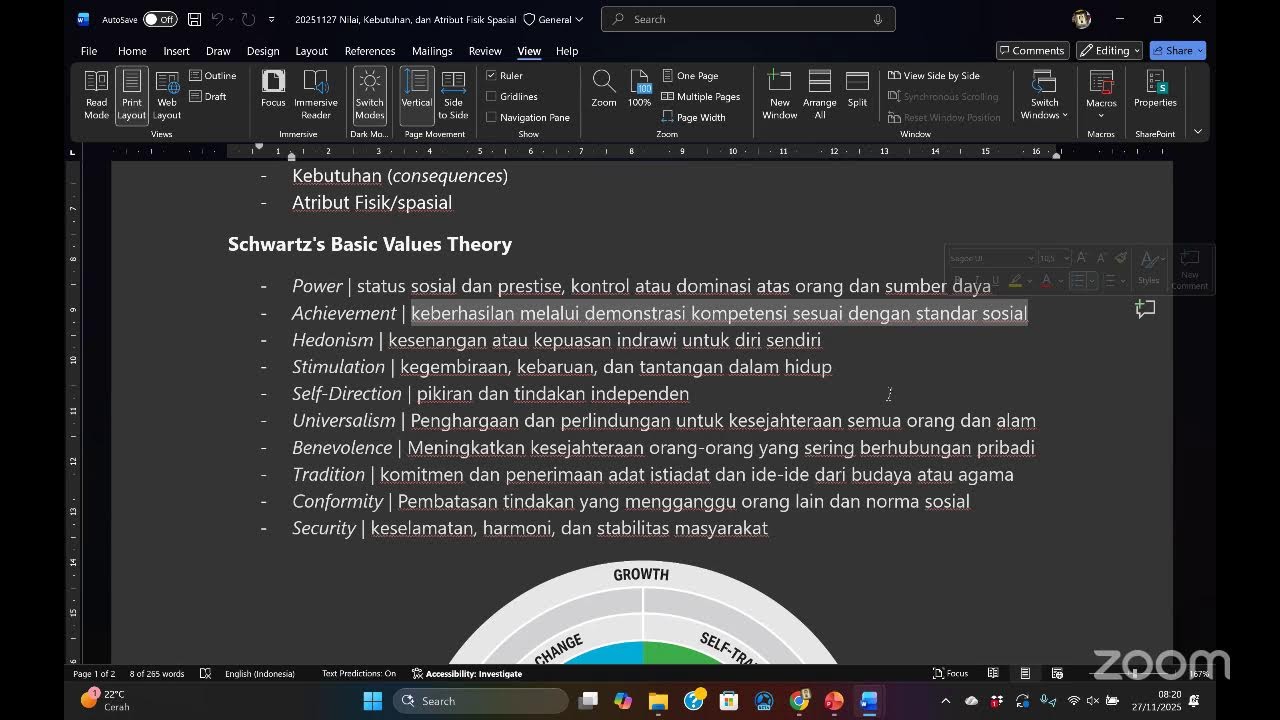Select Print Layout view
1280x720 pixels.
point(132,95)
